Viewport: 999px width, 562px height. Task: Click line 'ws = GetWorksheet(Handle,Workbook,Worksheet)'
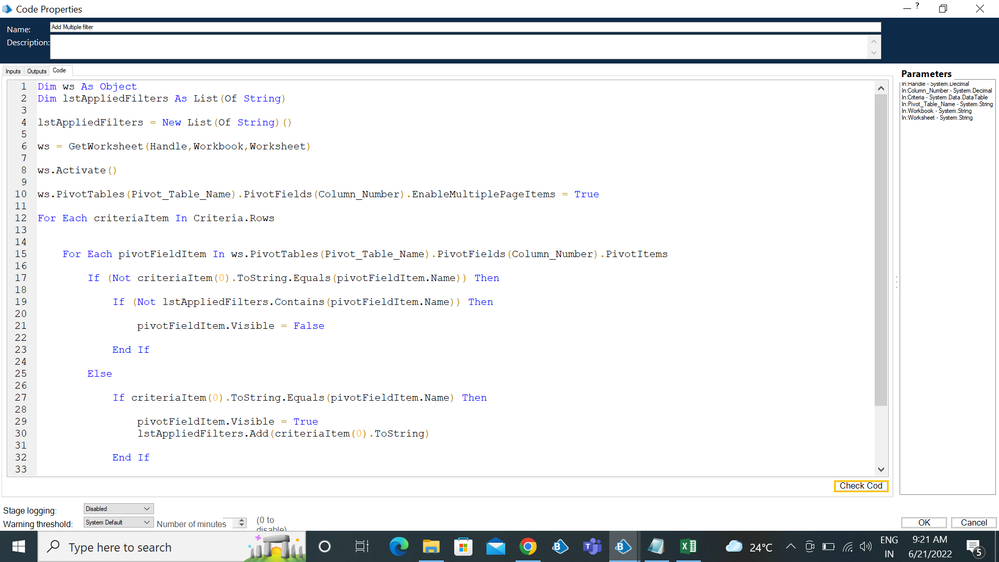point(174,147)
